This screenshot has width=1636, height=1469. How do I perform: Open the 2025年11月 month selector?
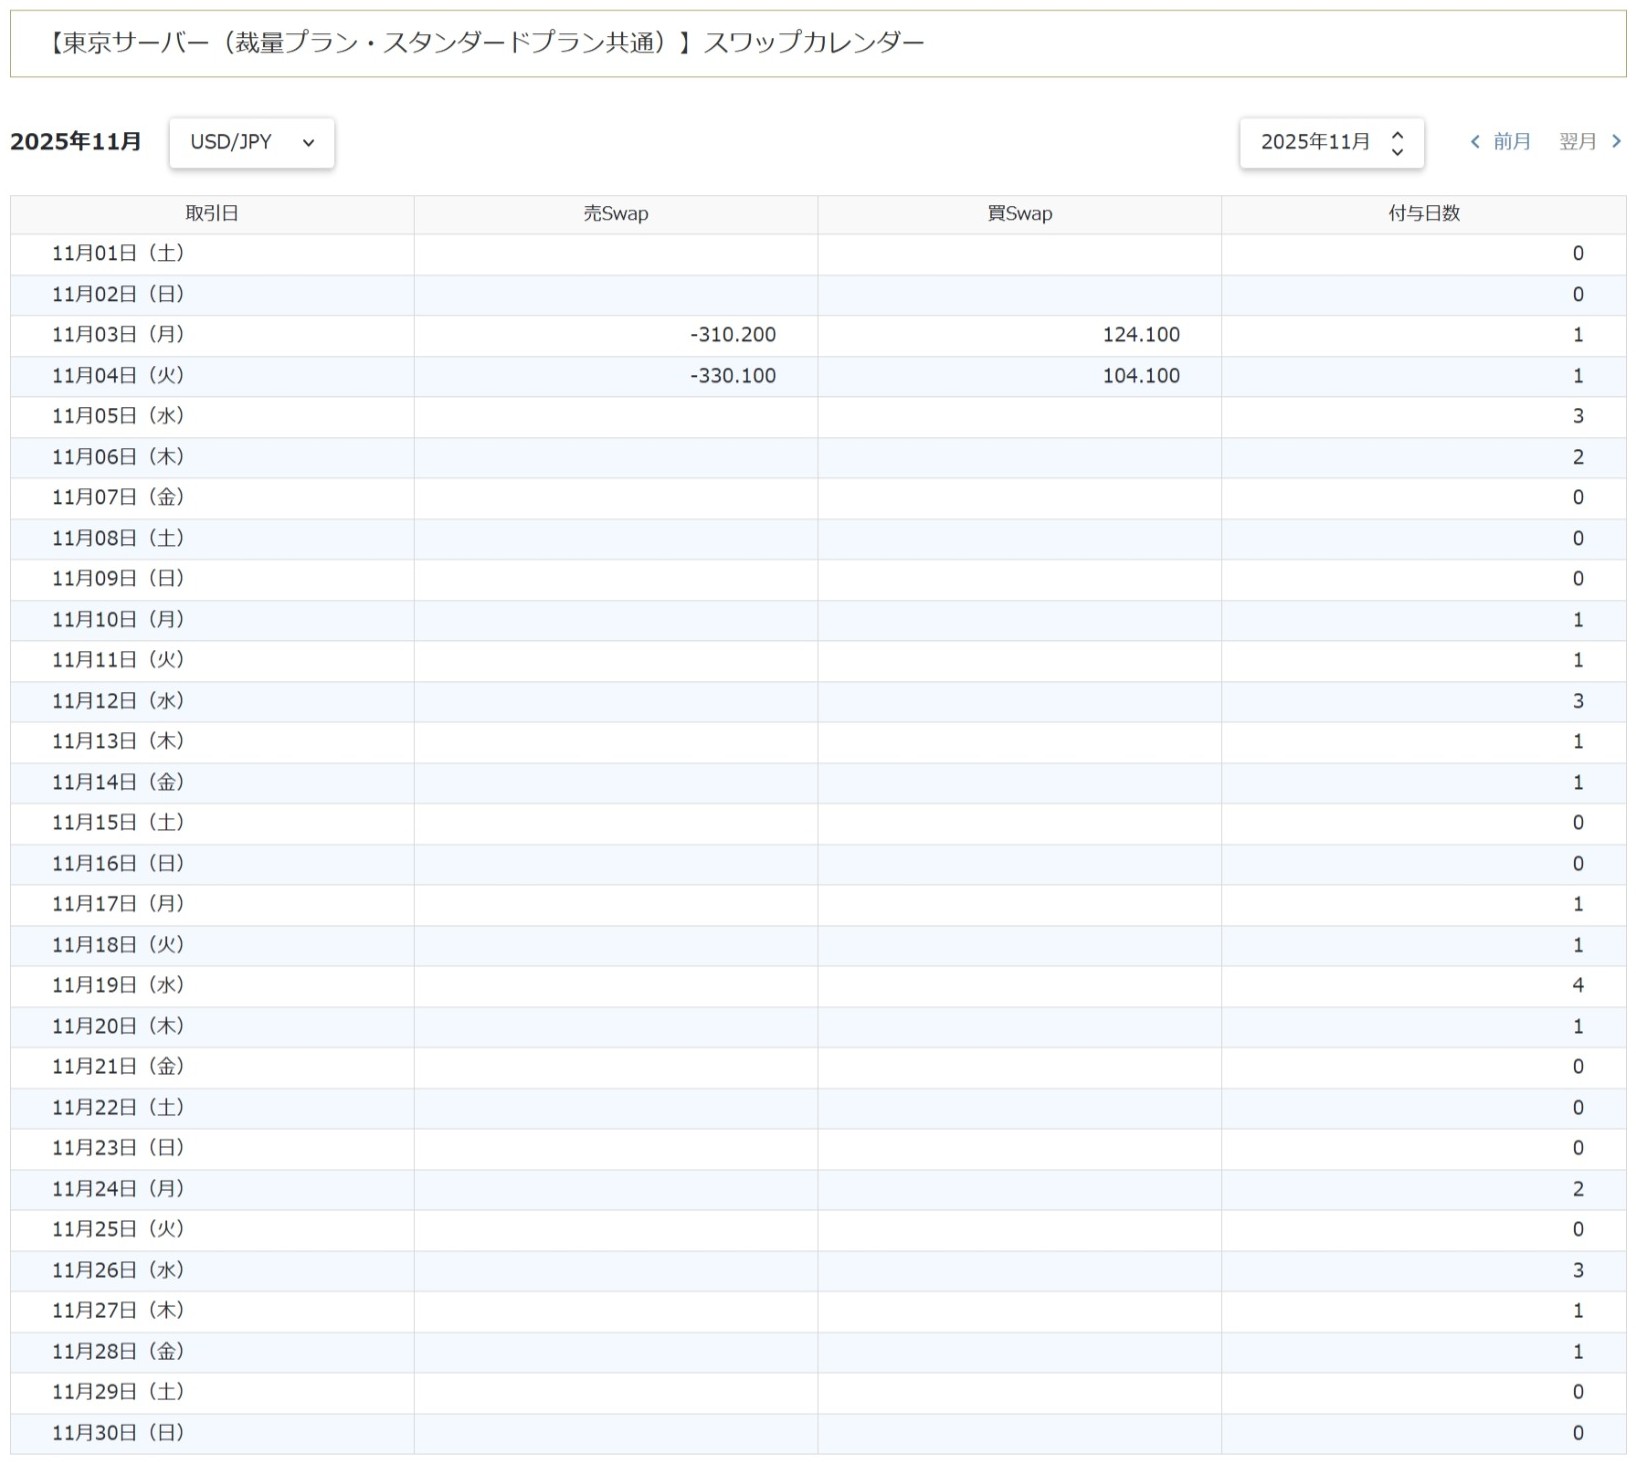(x=1332, y=143)
